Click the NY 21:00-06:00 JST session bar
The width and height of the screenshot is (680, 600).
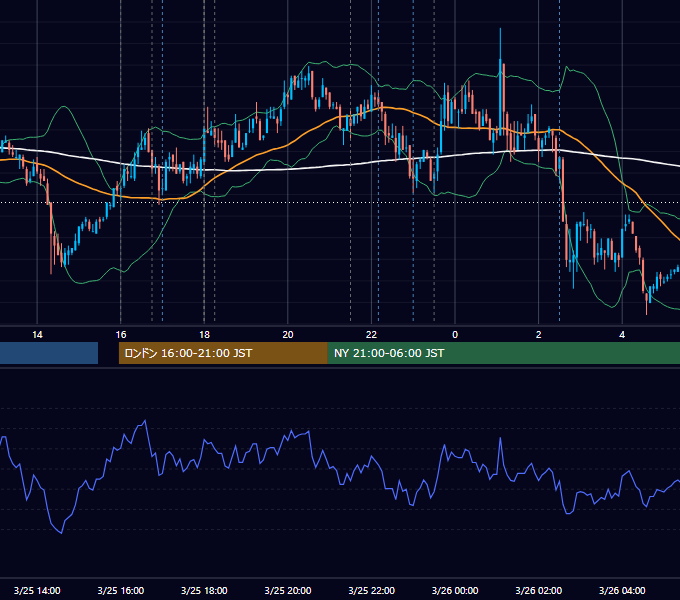pos(503,353)
